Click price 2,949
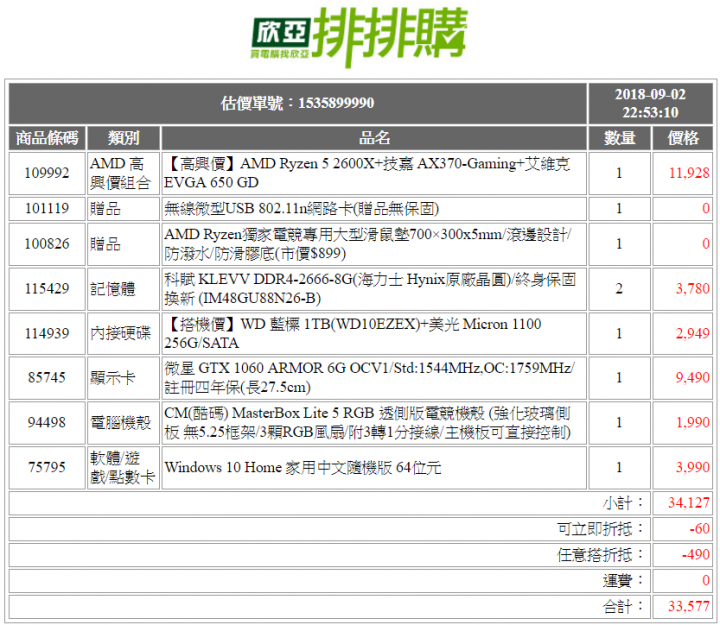 point(692,333)
